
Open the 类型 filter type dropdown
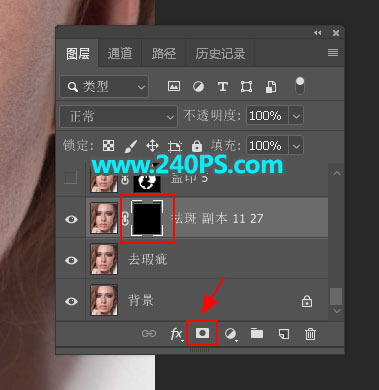pos(104,87)
